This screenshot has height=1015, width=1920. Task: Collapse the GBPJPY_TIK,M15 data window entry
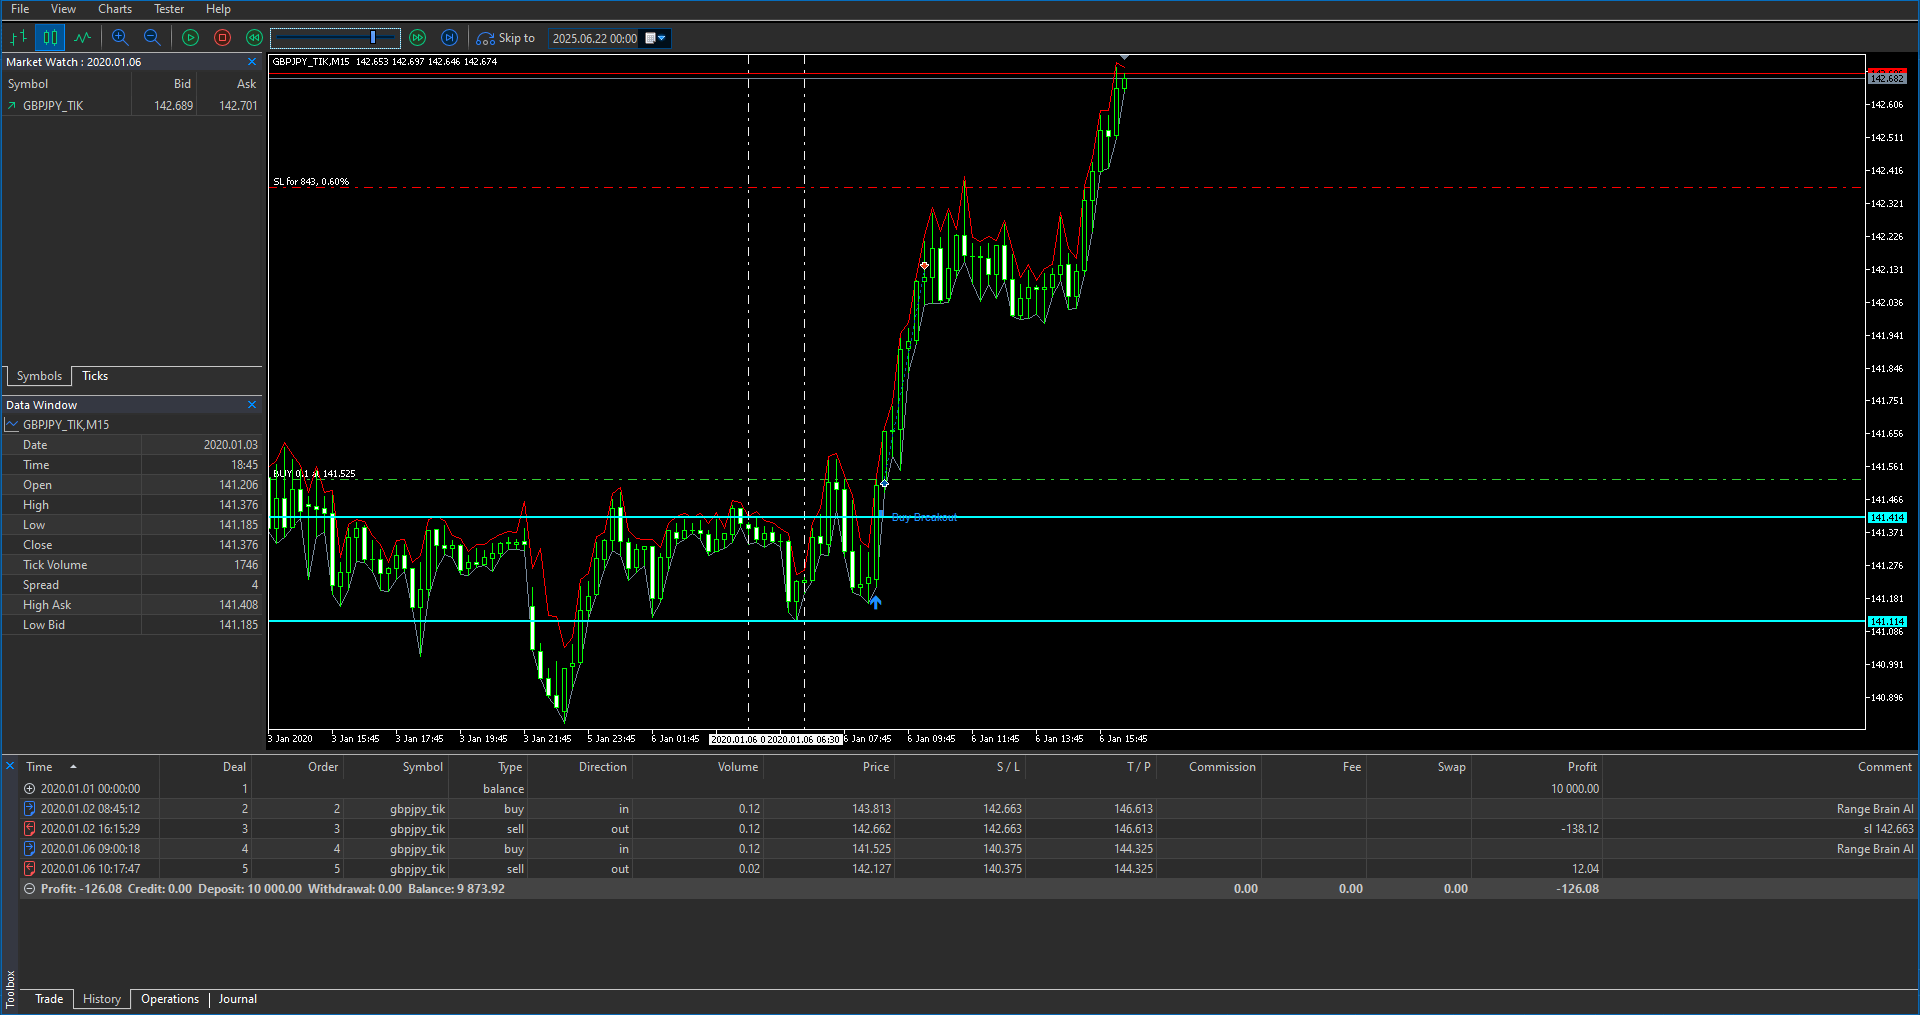[12, 425]
